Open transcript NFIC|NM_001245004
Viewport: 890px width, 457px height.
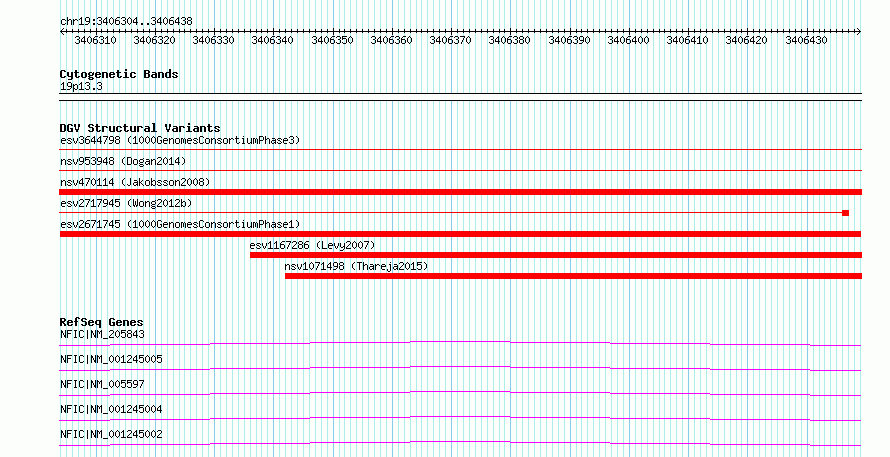[x=111, y=409]
